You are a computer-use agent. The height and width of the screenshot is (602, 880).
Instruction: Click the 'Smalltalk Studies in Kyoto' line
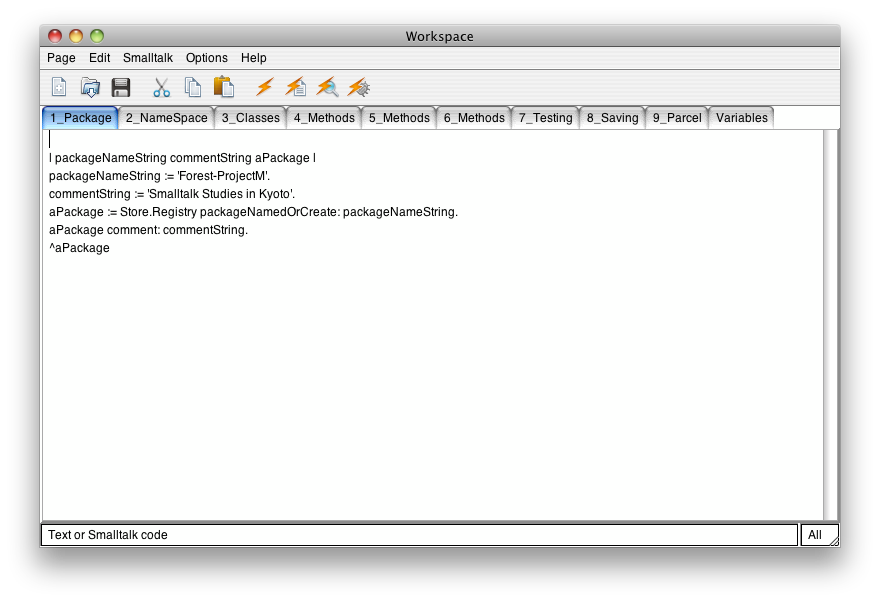point(172,194)
